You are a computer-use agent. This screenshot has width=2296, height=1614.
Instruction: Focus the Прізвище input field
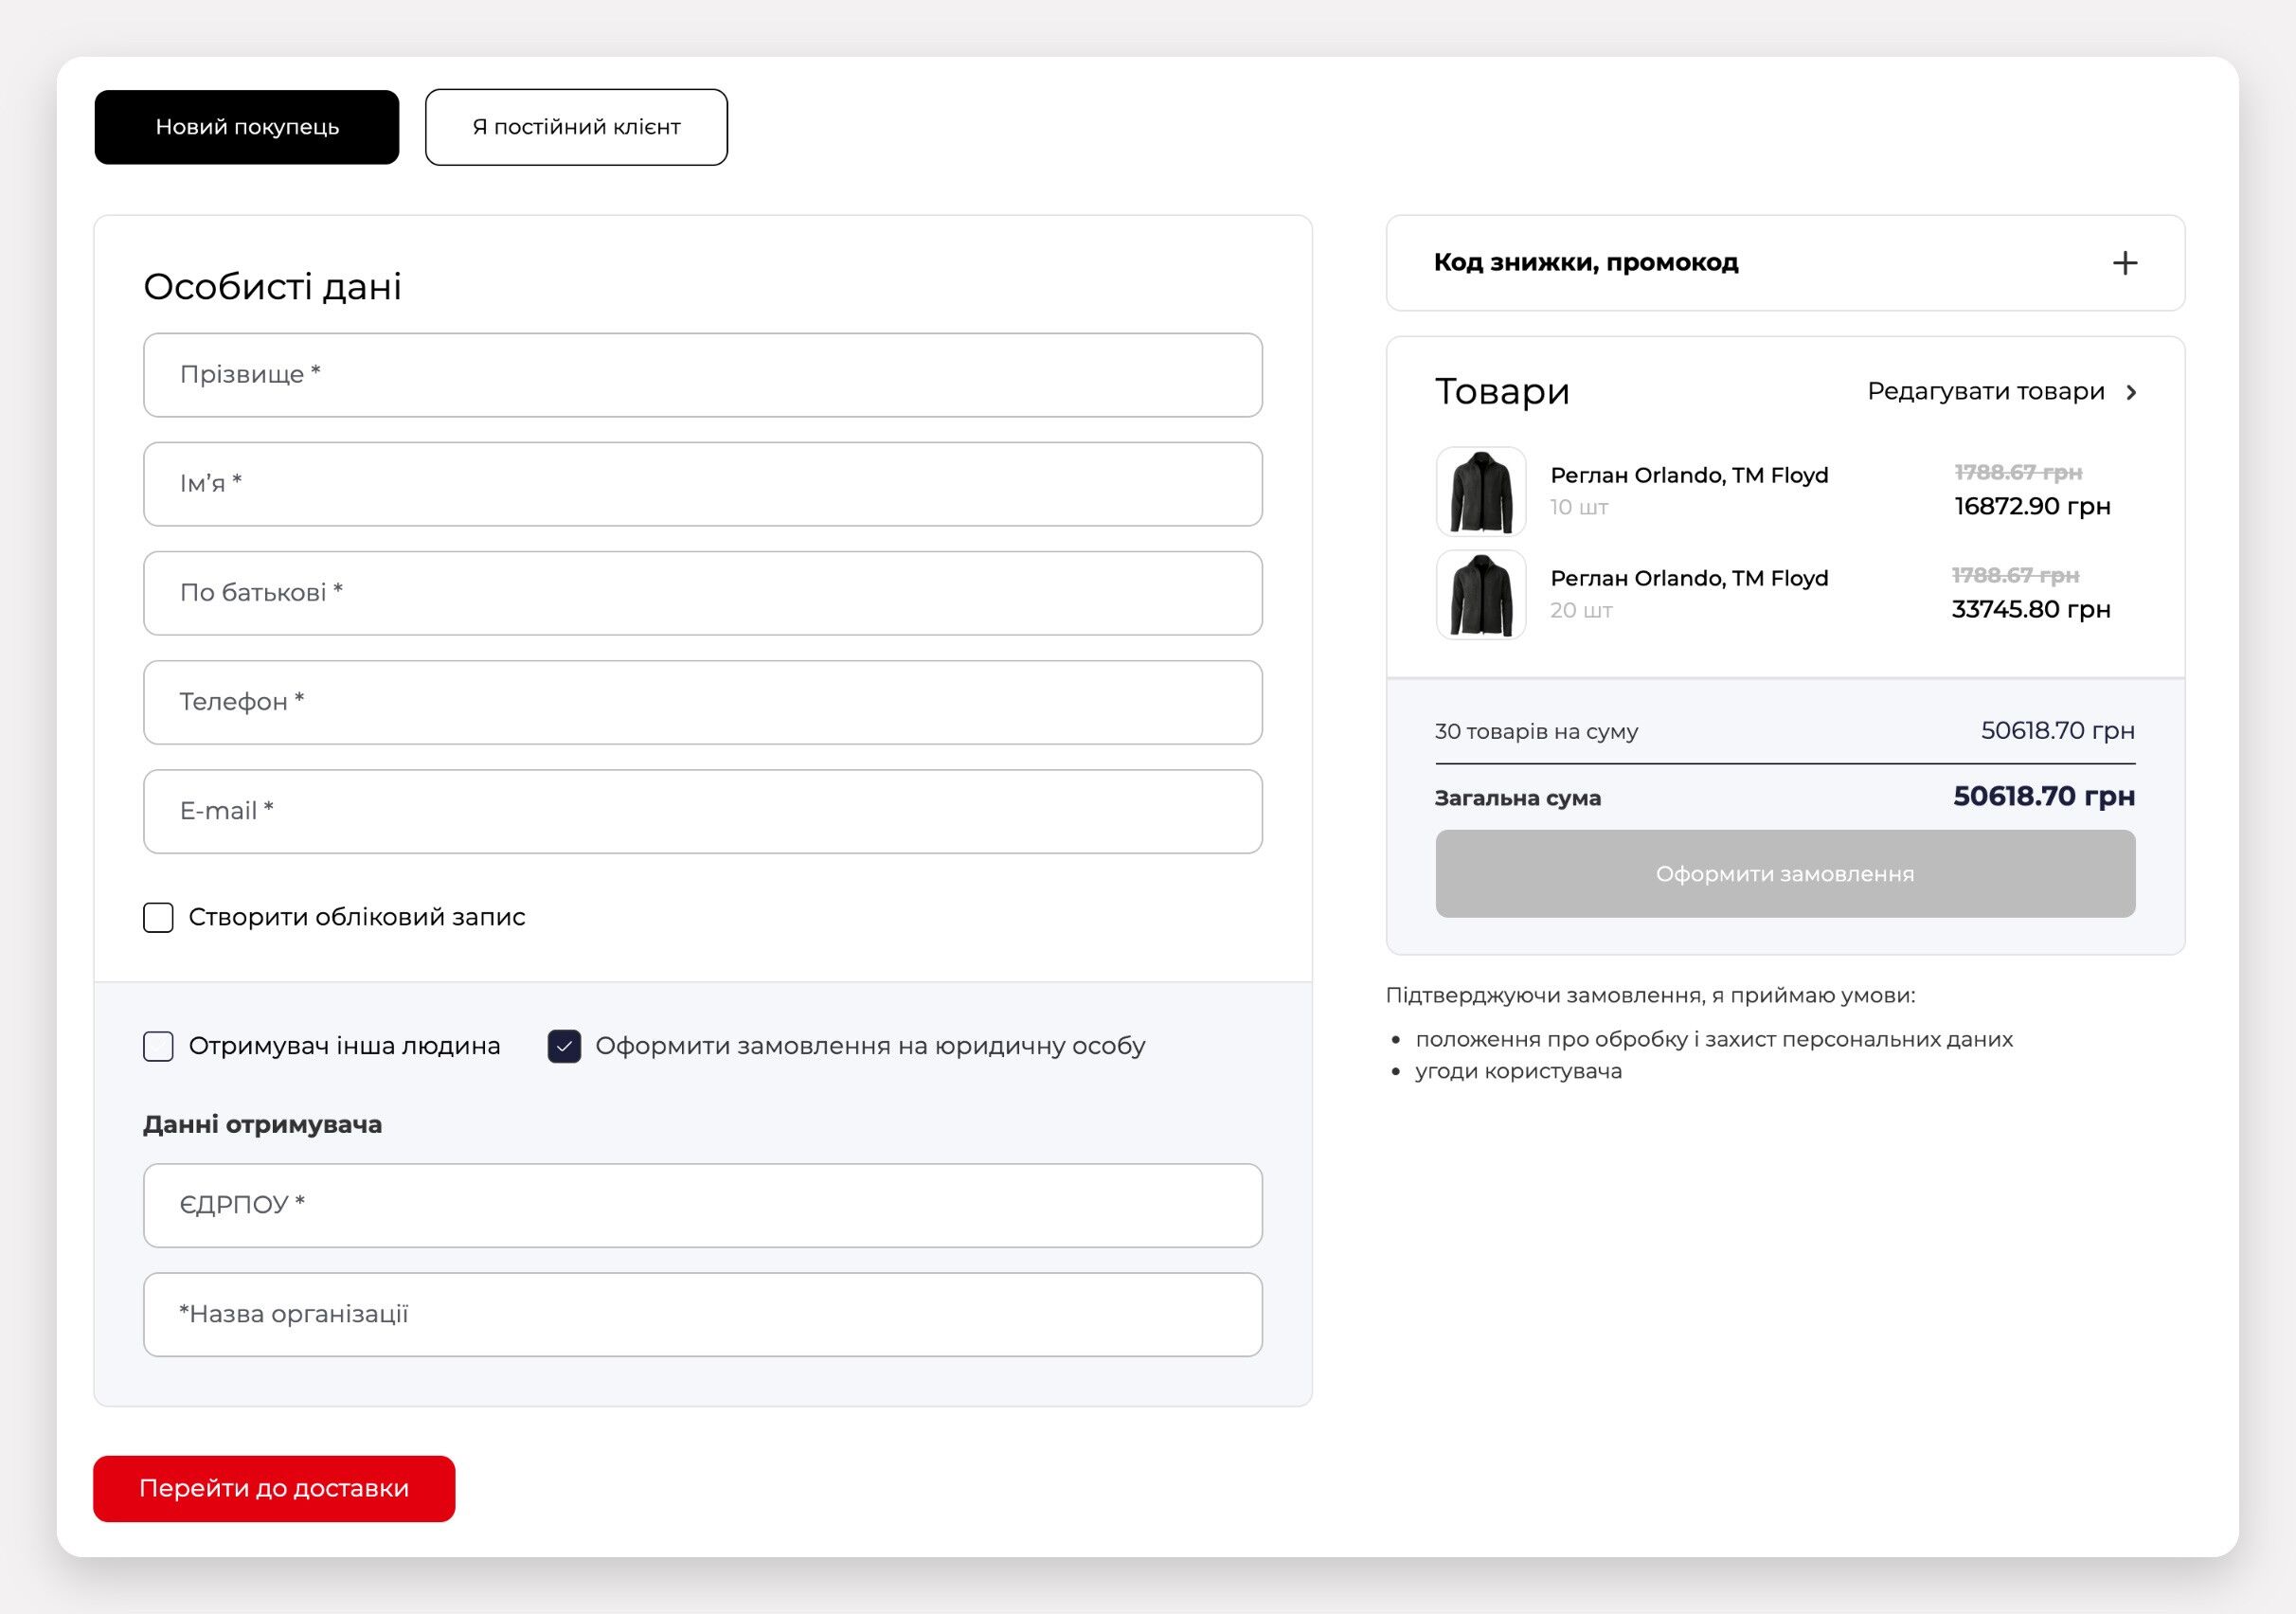point(702,375)
